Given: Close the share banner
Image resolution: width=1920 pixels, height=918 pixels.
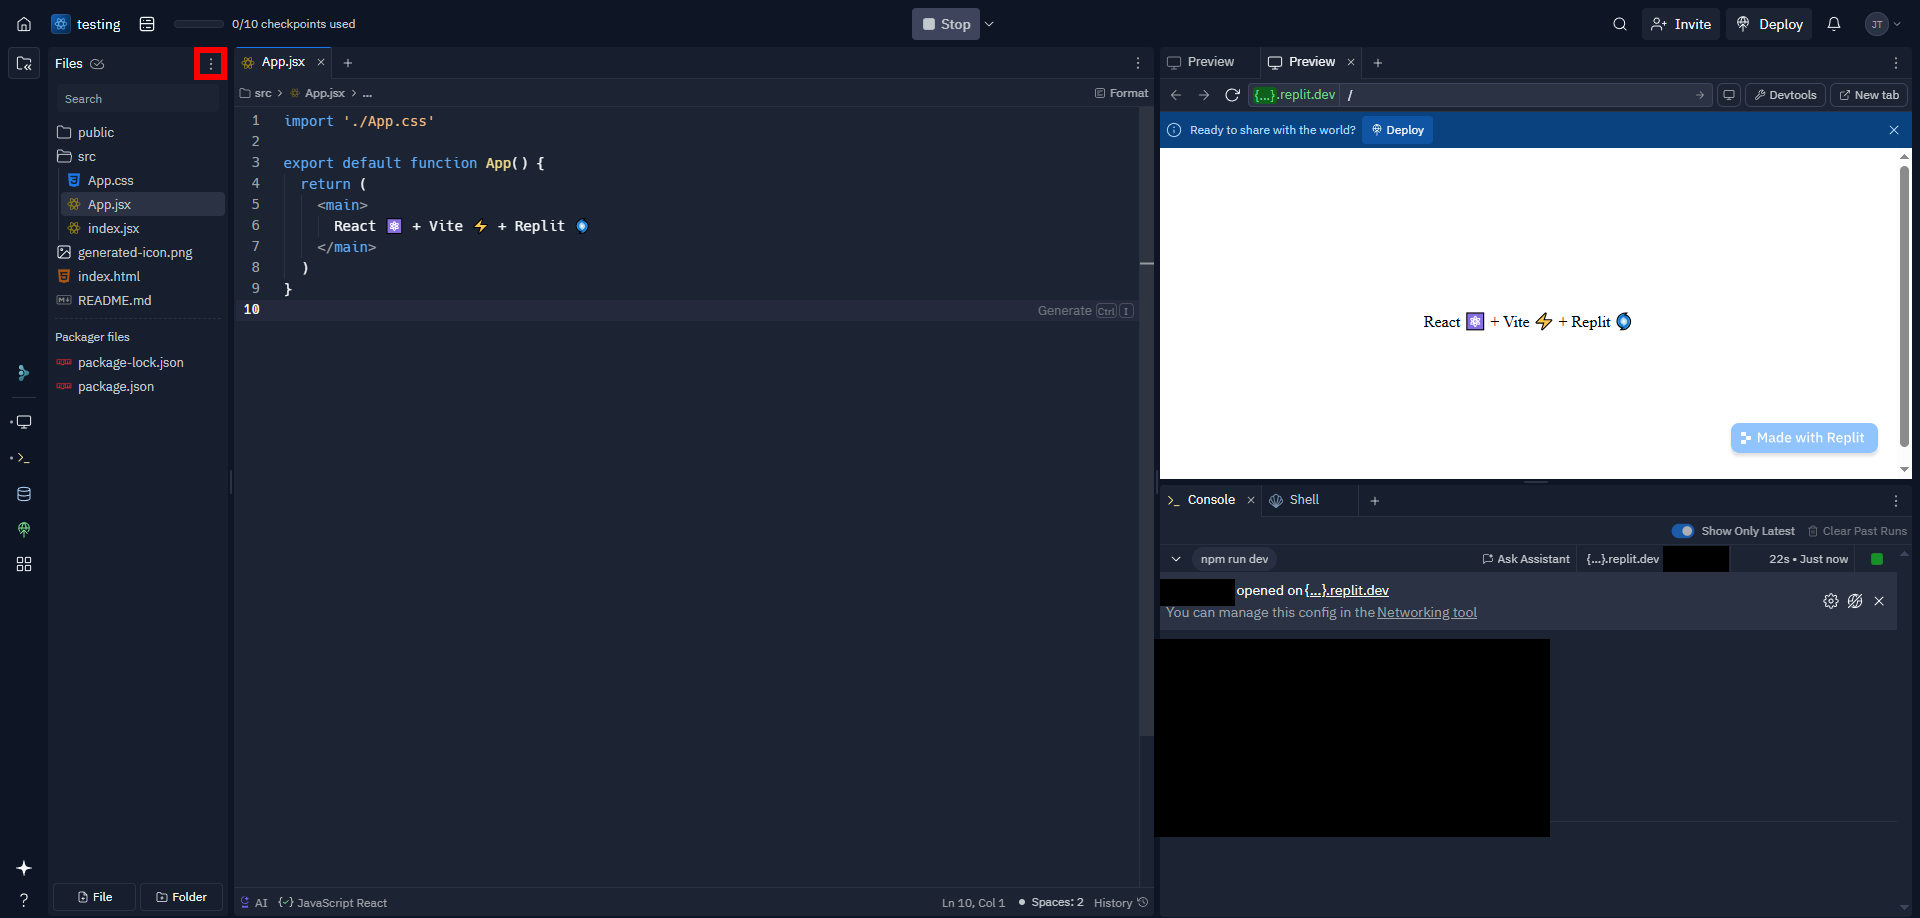Looking at the screenshot, I should [1894, 130].
